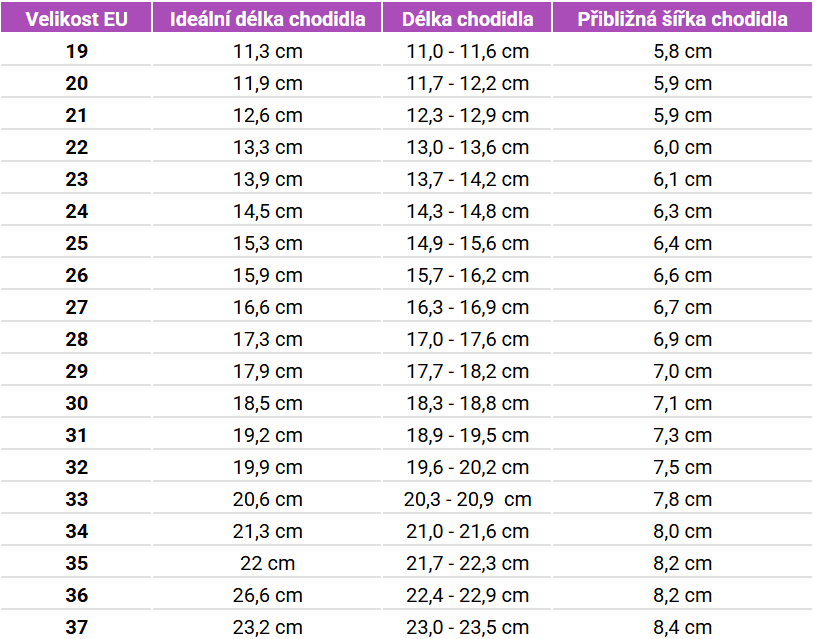Select the width value 7,8 cm

point(682,499)
